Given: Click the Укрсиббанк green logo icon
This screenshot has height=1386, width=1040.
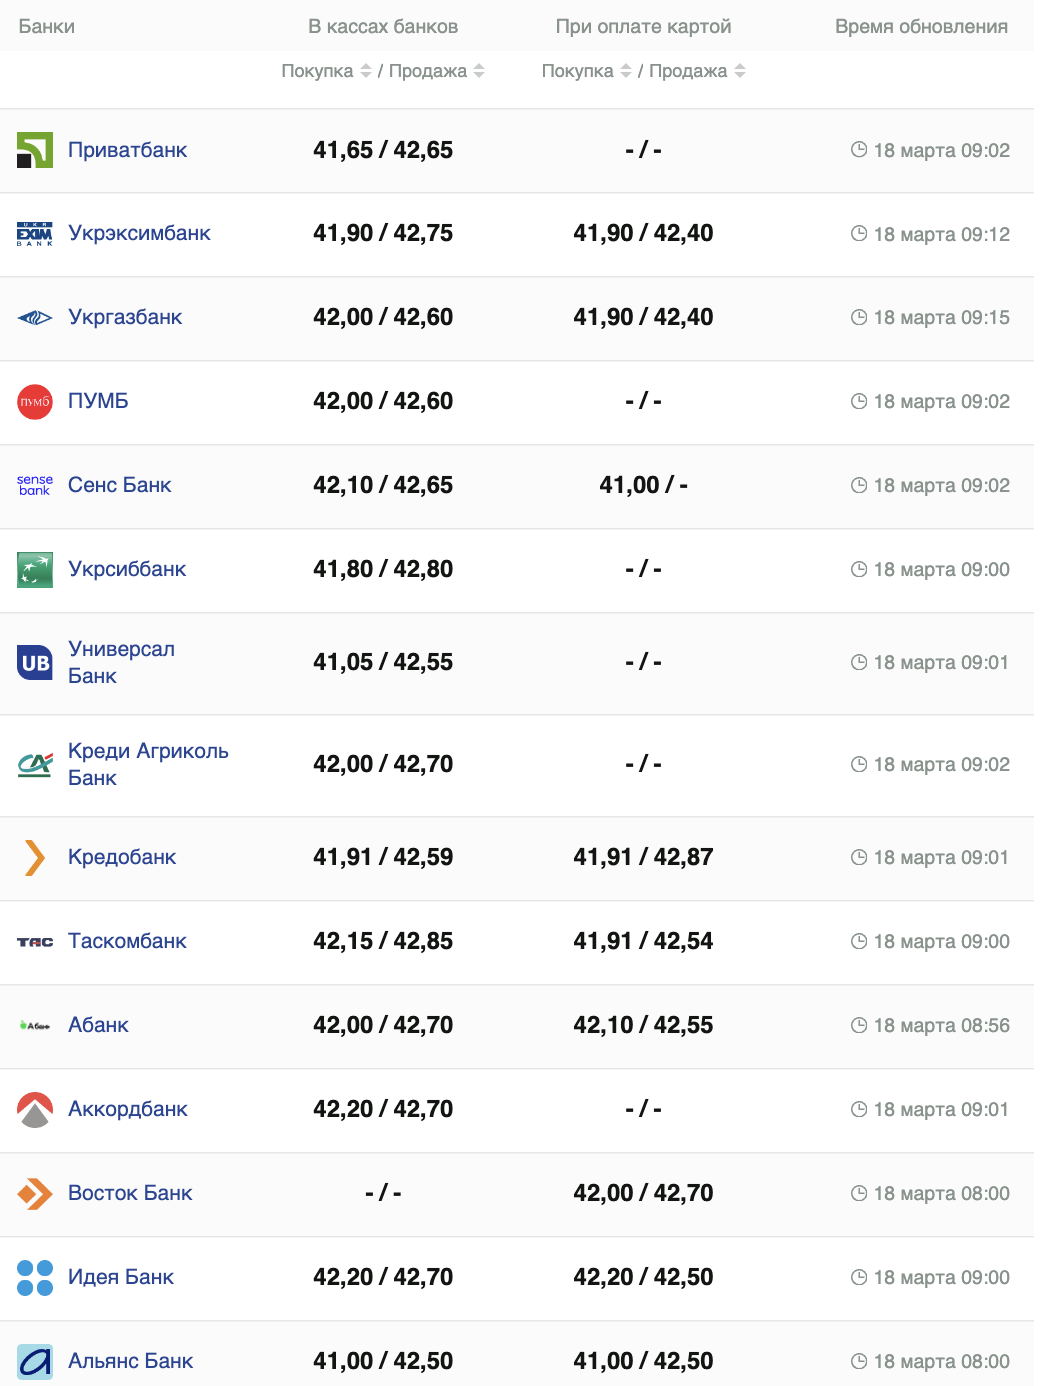Looking at the screenshot, I should (35, 570).
